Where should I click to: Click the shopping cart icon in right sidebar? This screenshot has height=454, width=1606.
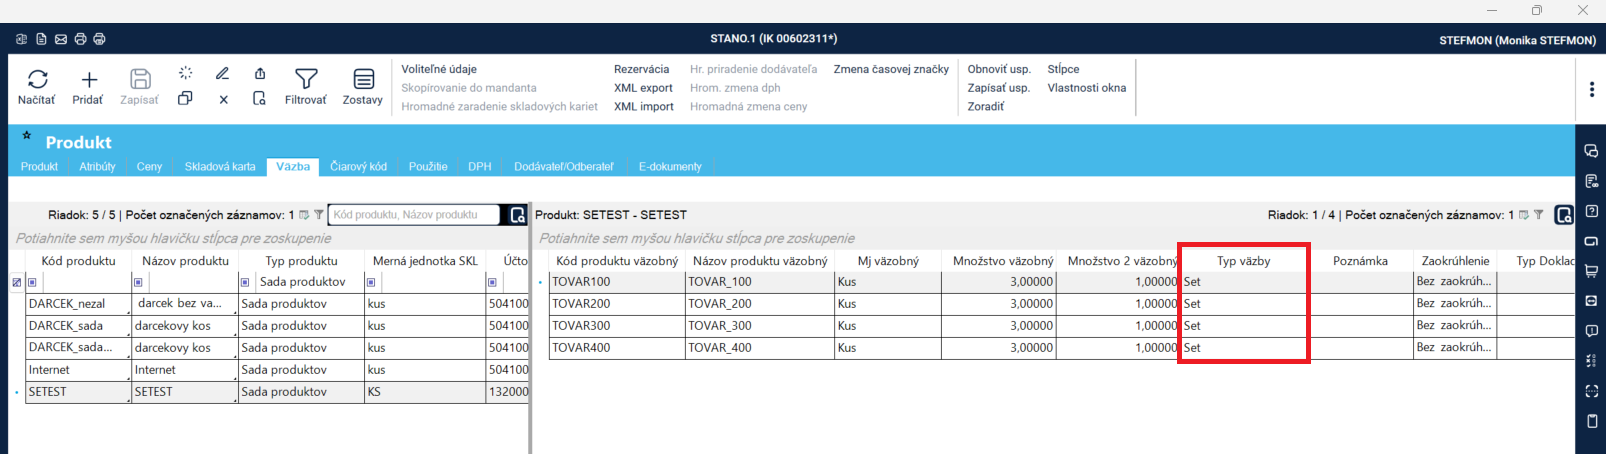point(1592,271)
